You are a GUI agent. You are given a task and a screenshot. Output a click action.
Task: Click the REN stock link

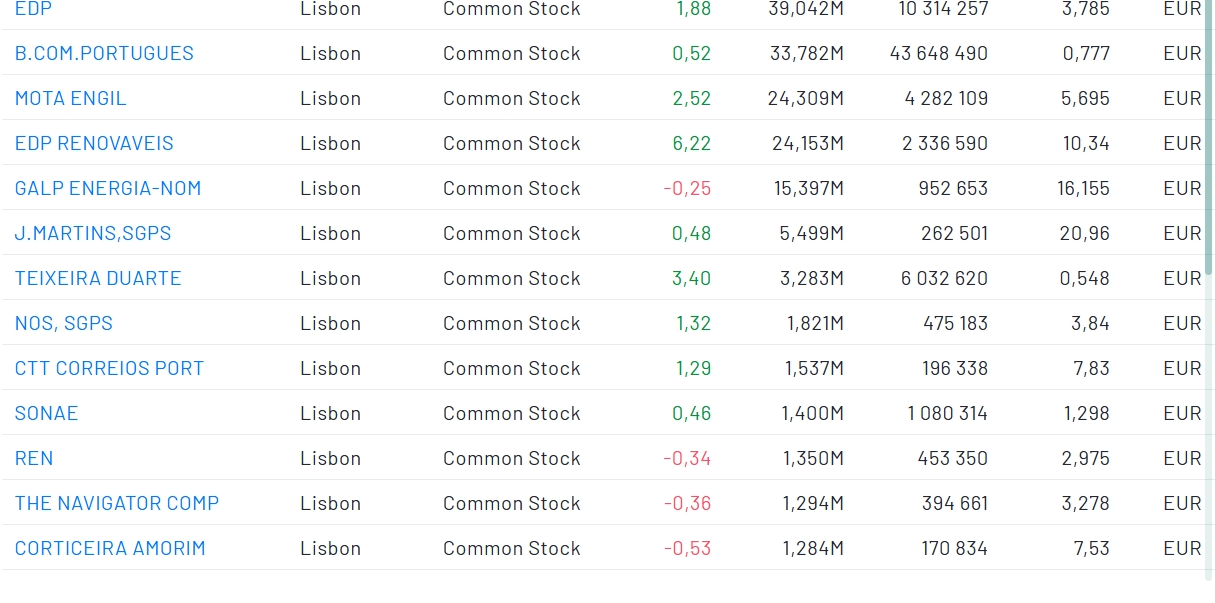tap(34, 458)
